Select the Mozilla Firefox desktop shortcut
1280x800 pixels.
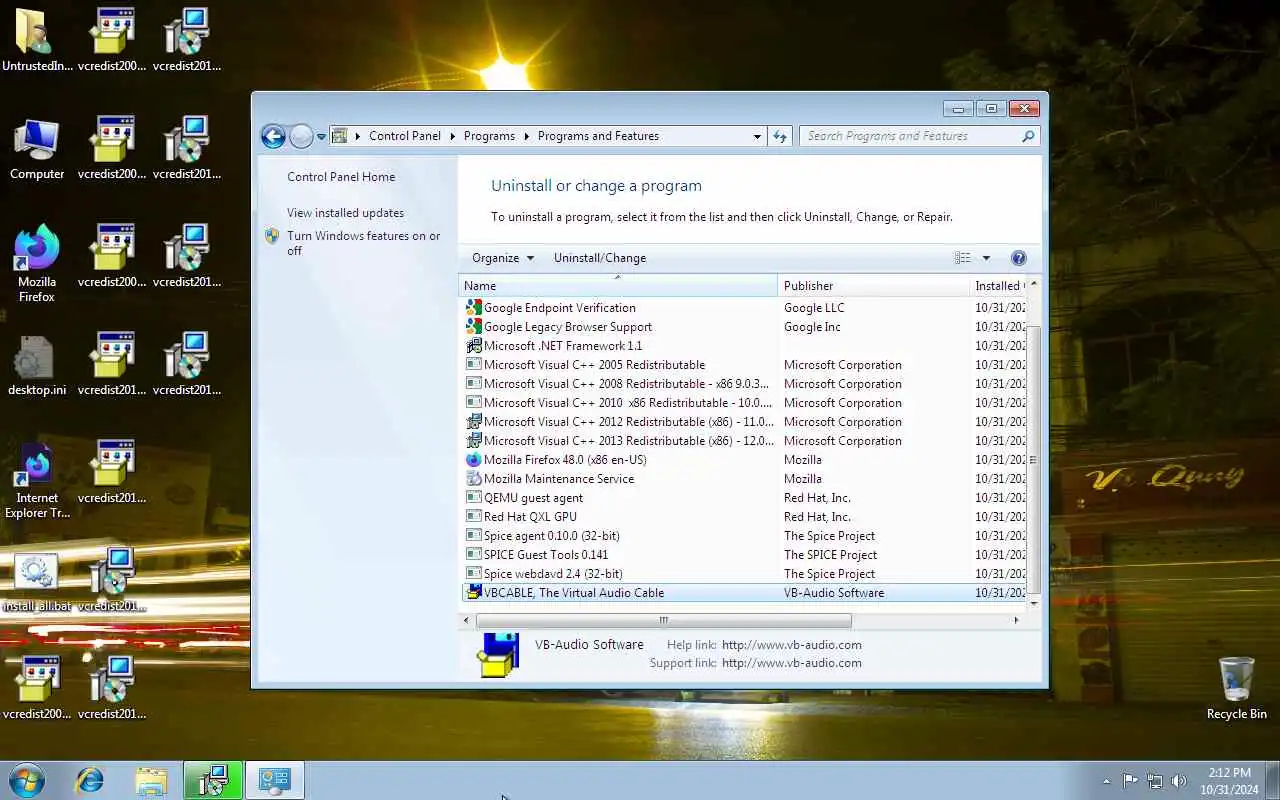click(x=37, y=264)
